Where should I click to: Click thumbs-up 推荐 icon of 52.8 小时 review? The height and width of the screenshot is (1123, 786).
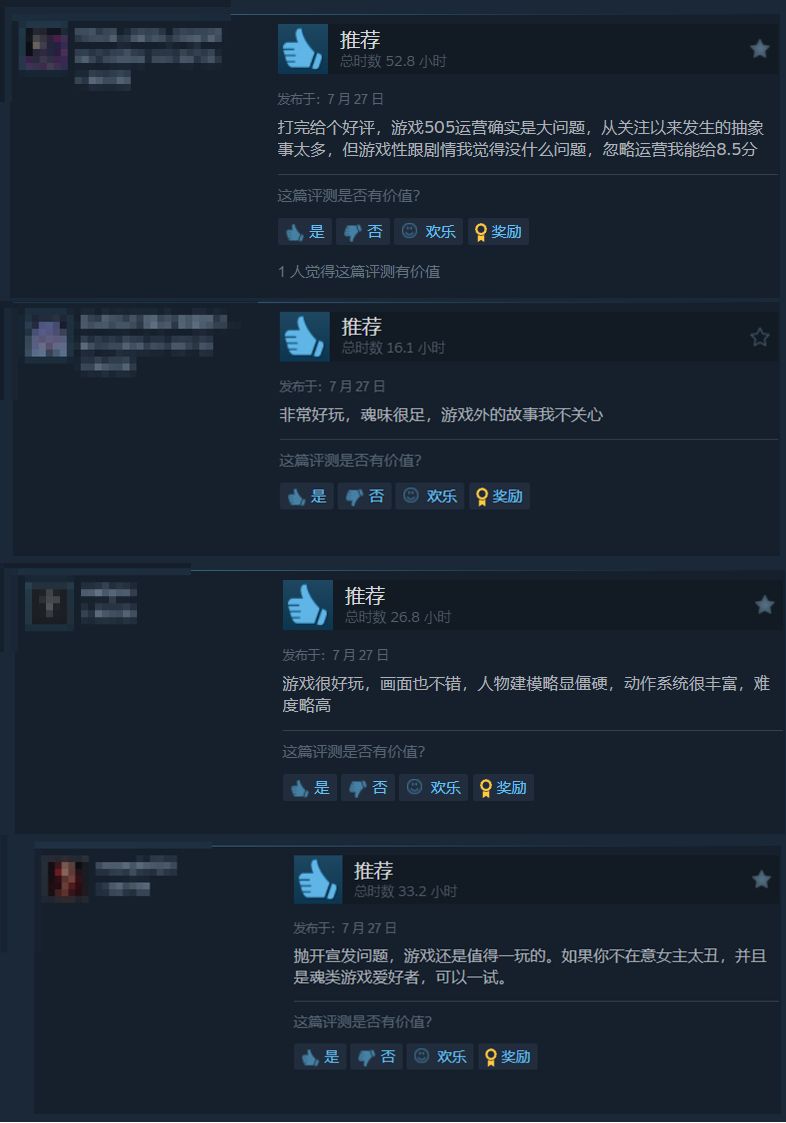click(302, 49)
